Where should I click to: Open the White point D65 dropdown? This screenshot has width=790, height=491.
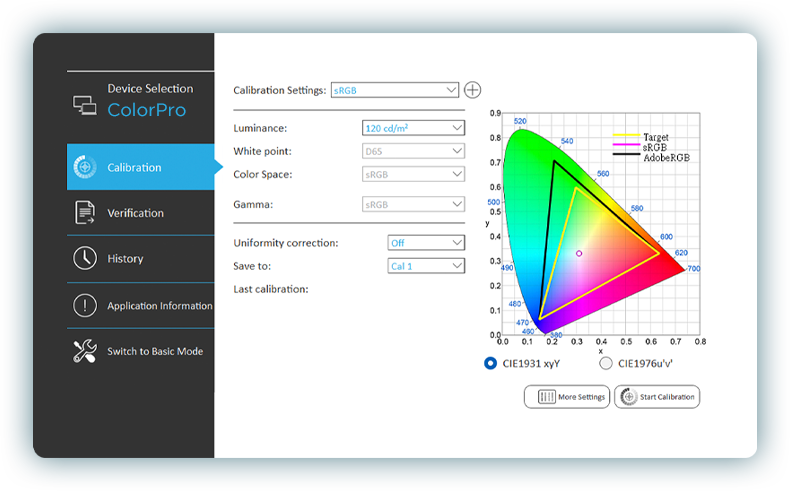[x=413, y=151]
